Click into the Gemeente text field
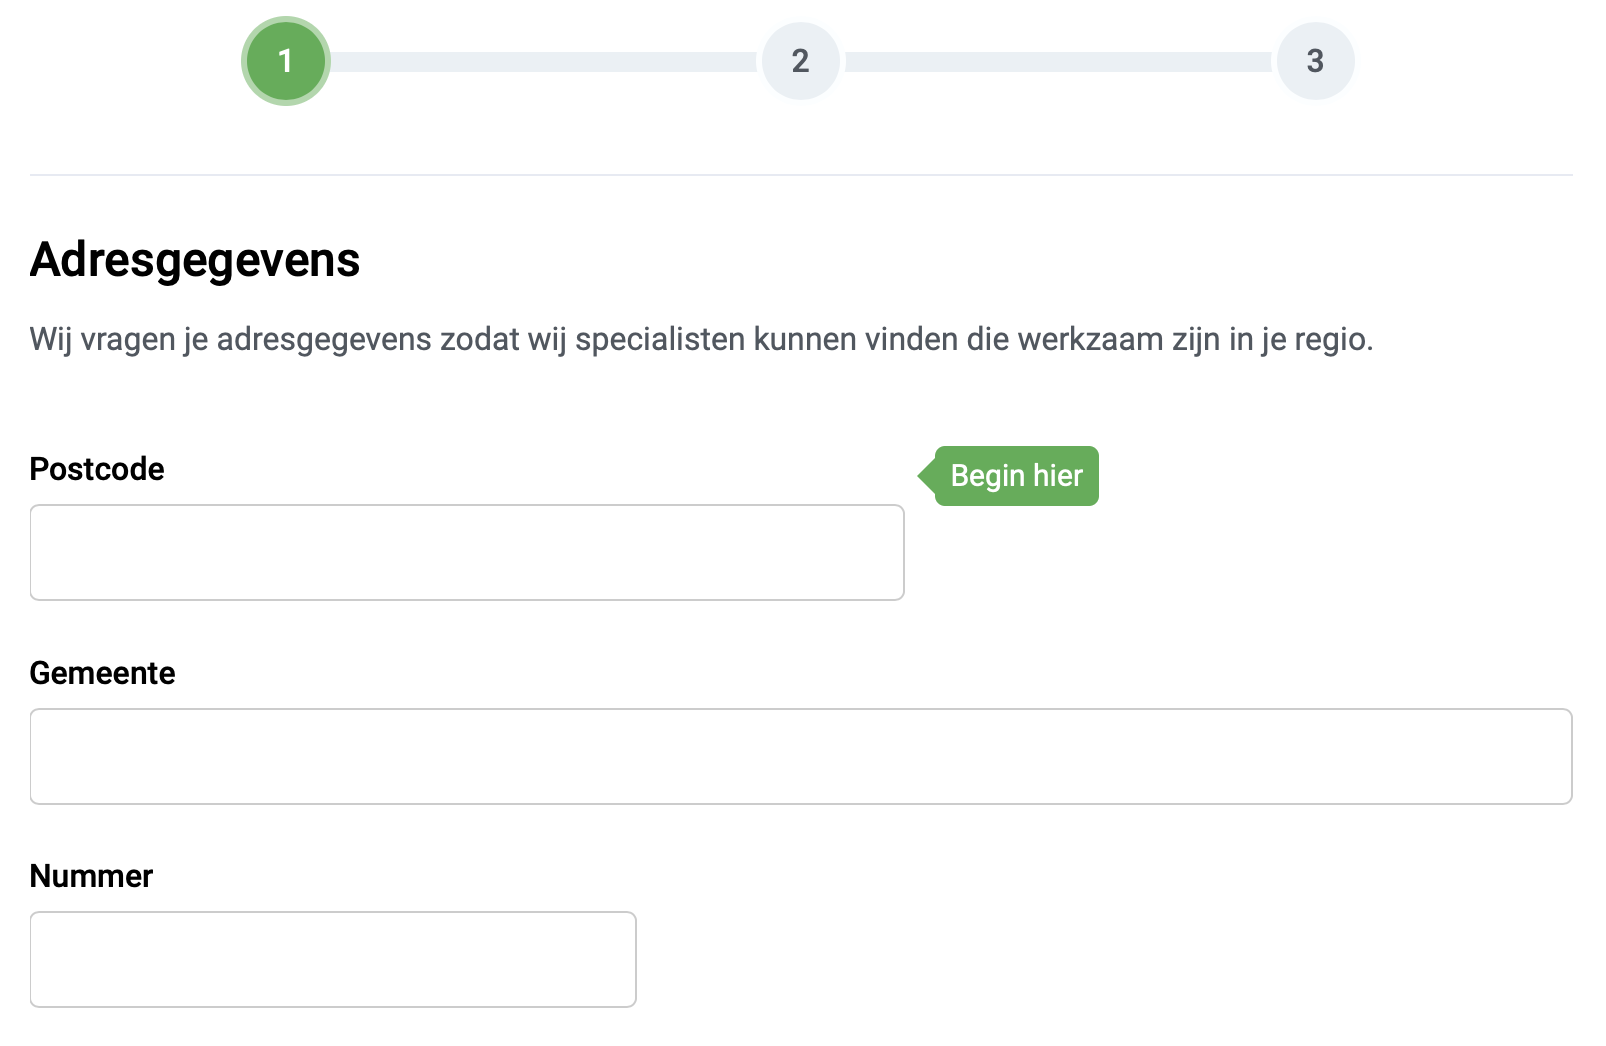1606x1046 pixels. [x=800, y=756]
